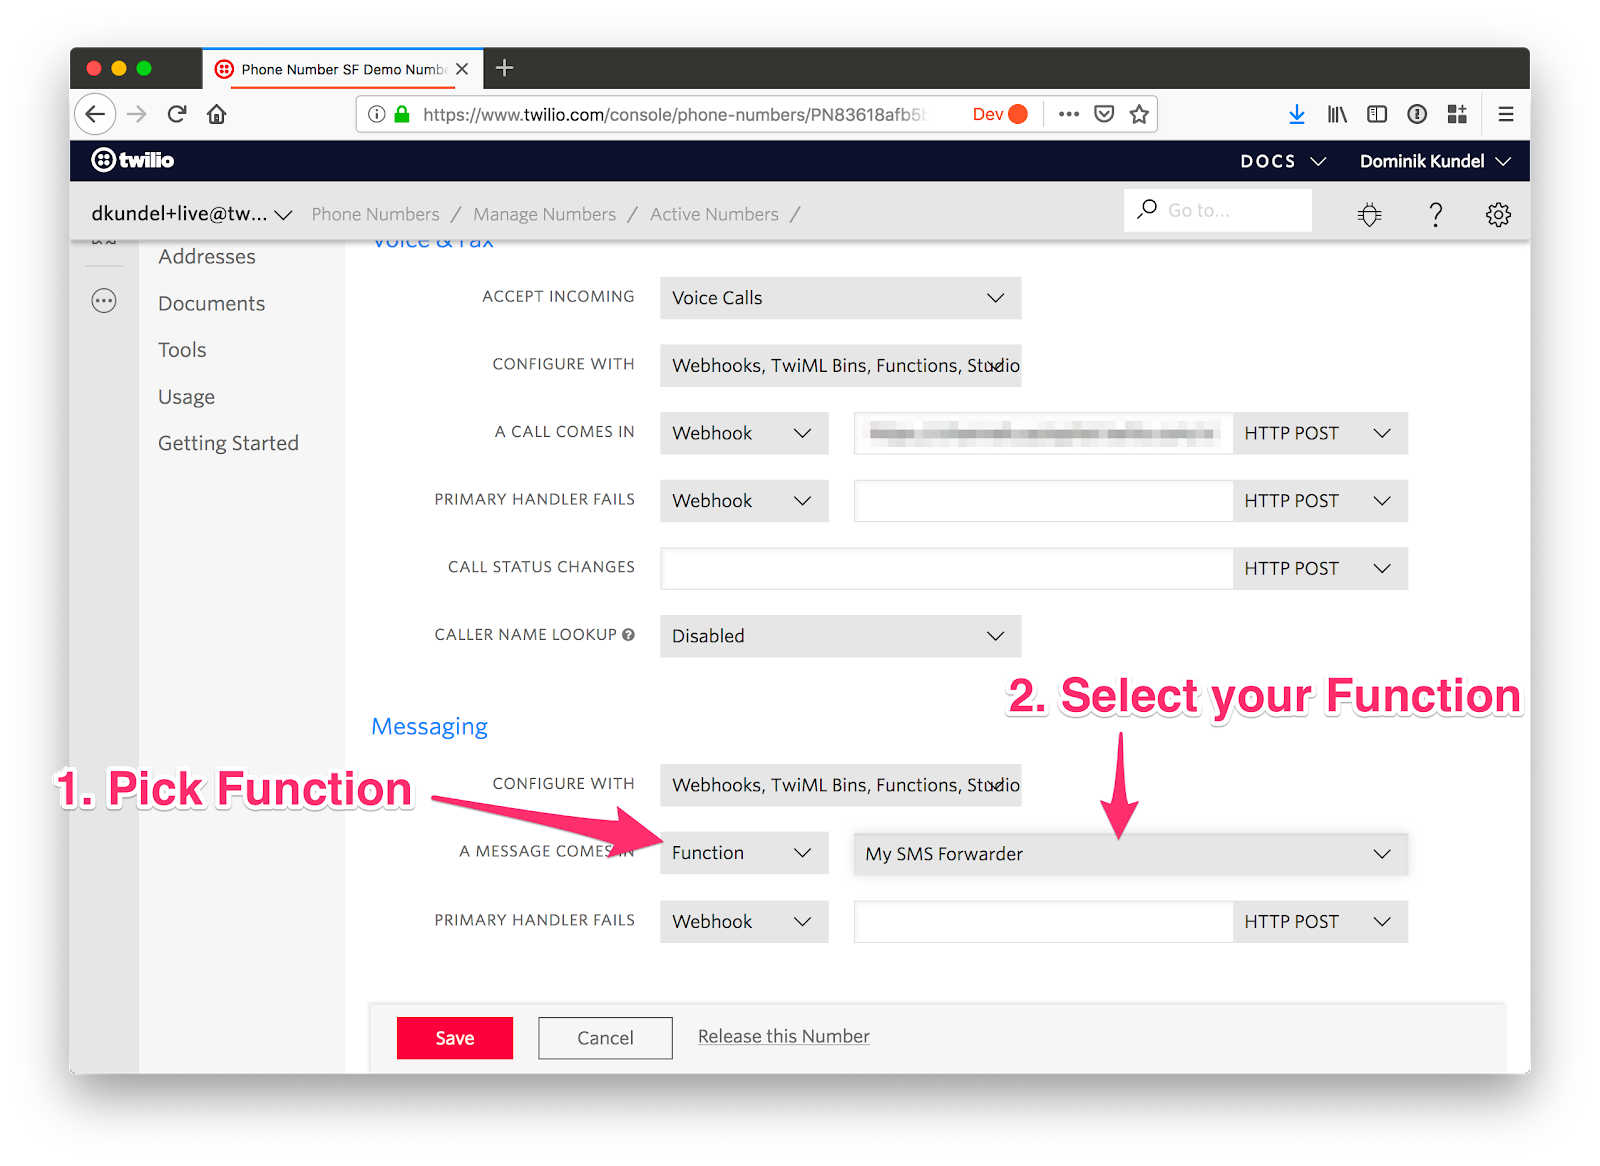1600x1166 pixels.
Task: Click the Call Status Changes URL field
Action: click(x=946, y=568)
